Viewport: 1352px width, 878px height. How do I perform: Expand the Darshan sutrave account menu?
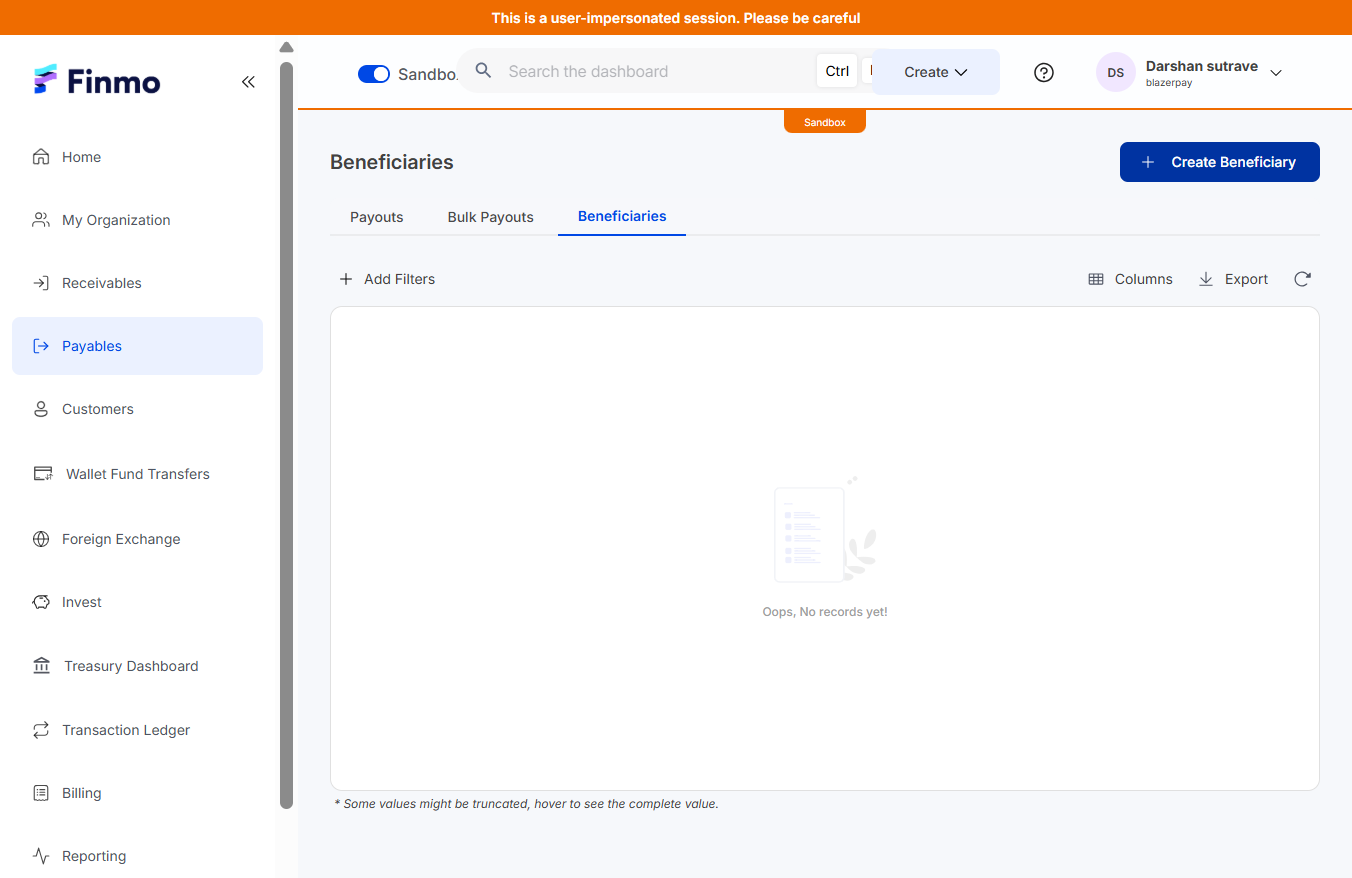1276,73
